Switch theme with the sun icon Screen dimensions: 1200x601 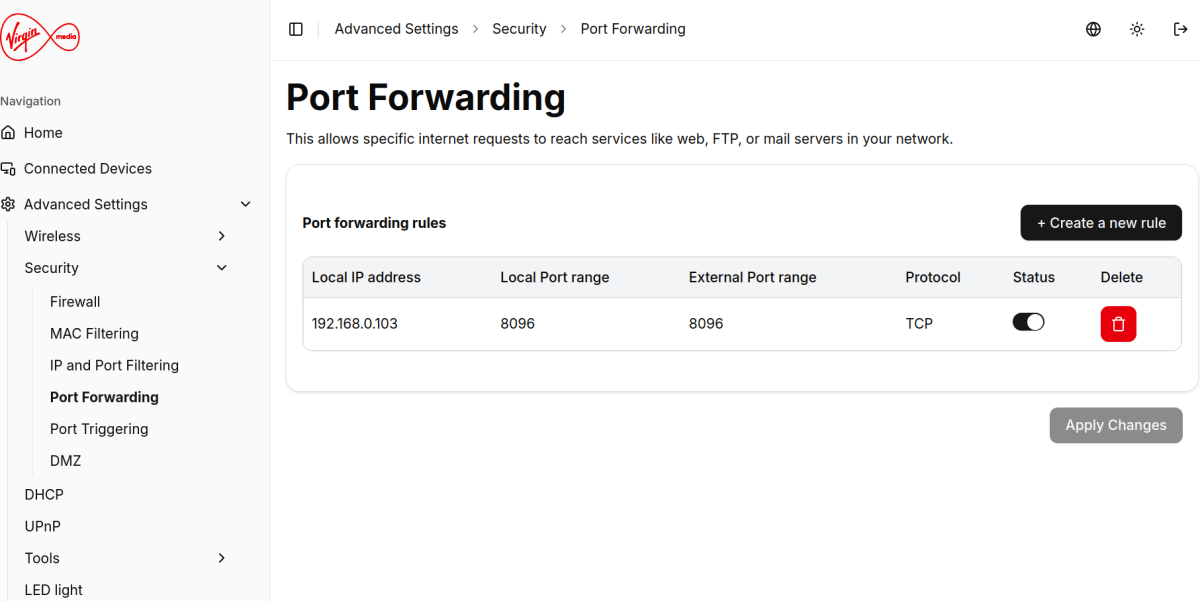(x=1137, y=29)
